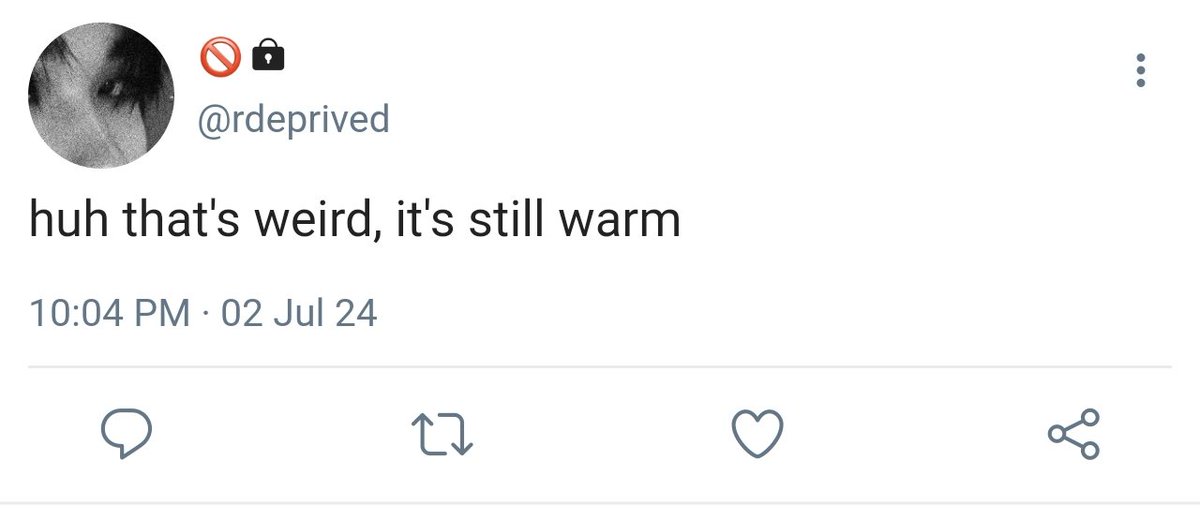The width and height of the screenshot is (1200, 520).
Task: Open the share icon for this tweet
Action: [x=1074, y=434]
